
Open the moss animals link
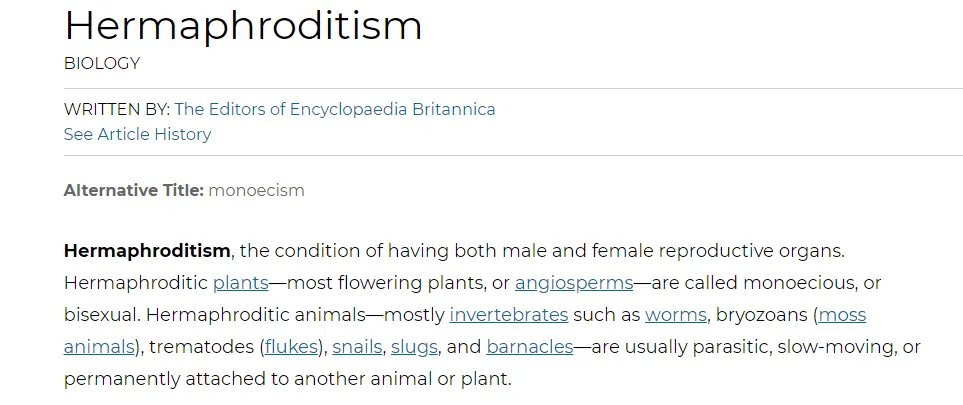pos(842,315)
